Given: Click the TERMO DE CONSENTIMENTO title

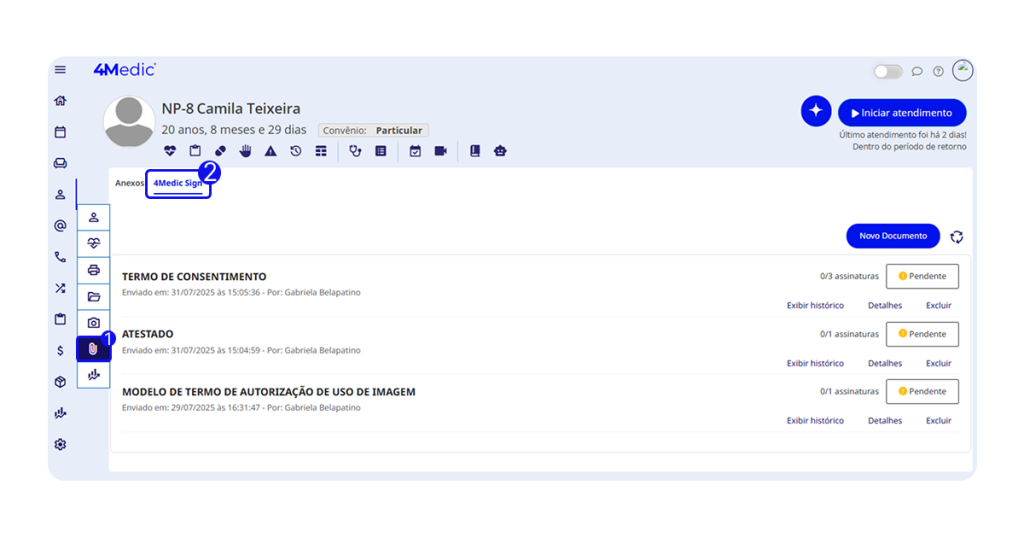Looking at the screenshot, I should coord(194,276).
